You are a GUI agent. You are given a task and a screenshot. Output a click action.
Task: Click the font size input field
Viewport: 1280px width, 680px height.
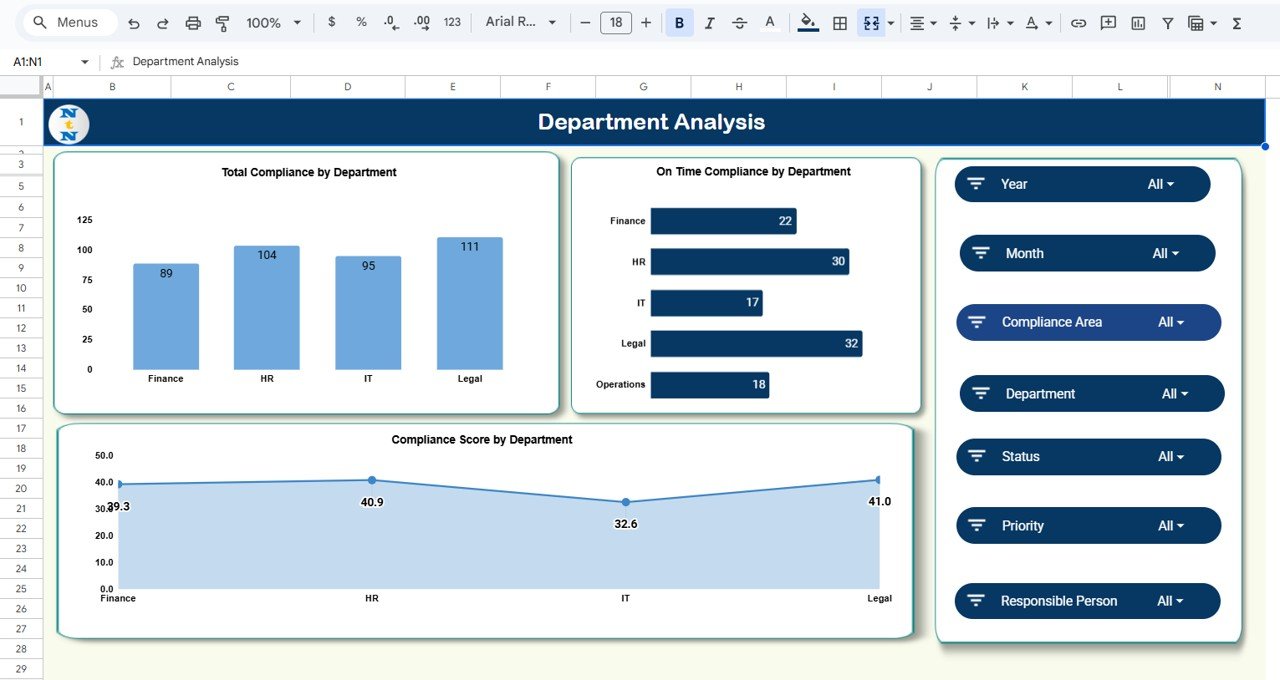click(x=615, y=21)
